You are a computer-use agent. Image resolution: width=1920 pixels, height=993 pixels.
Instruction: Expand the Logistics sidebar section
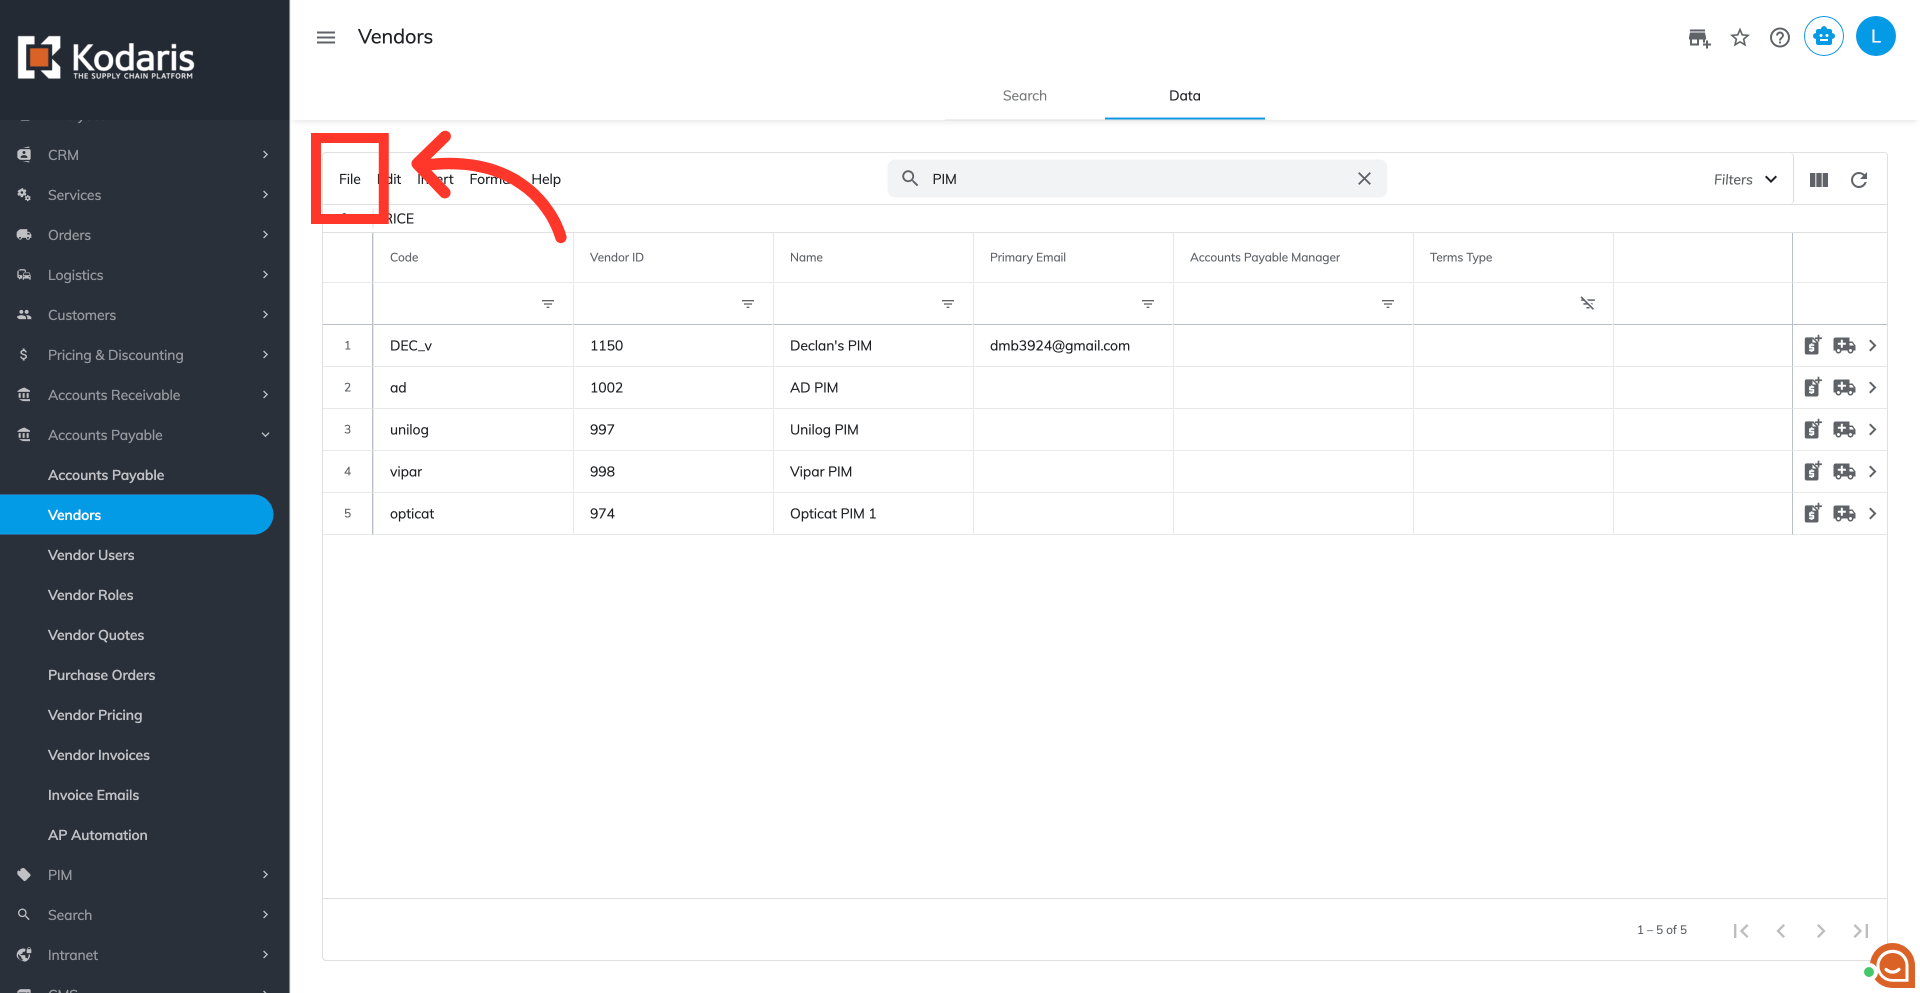point(145,275)
